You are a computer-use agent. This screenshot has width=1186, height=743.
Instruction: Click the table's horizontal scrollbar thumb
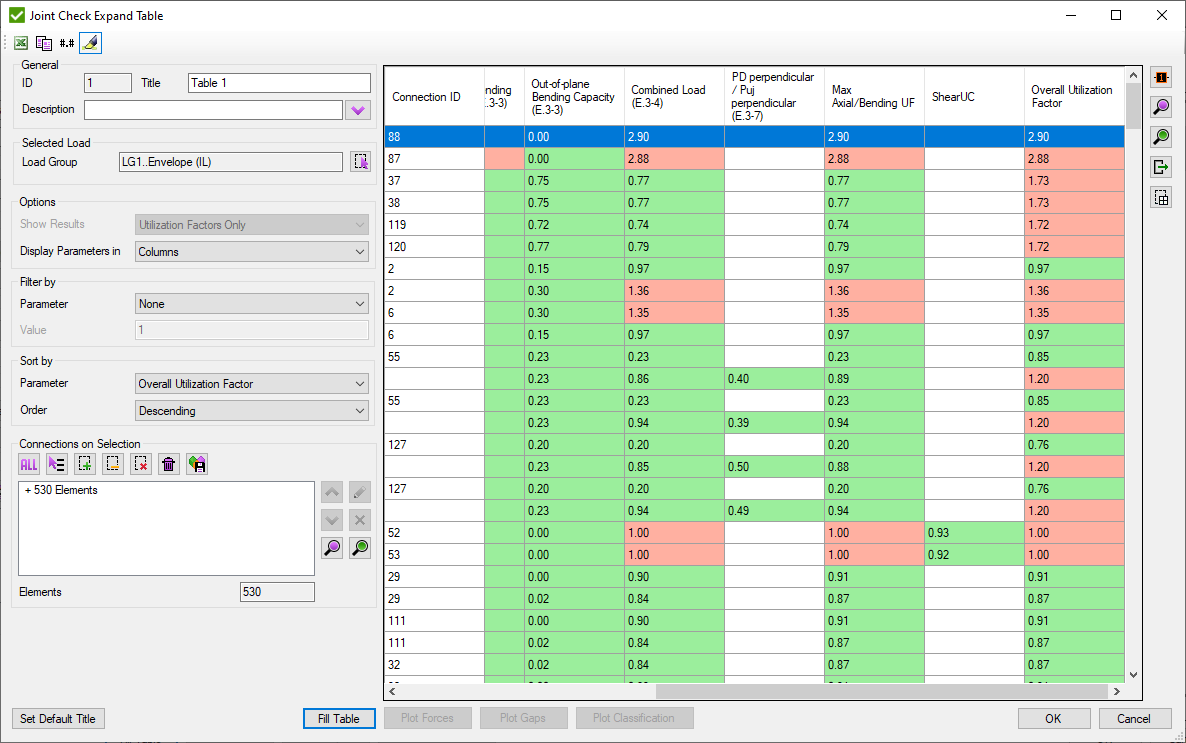(x=881, y=691)
